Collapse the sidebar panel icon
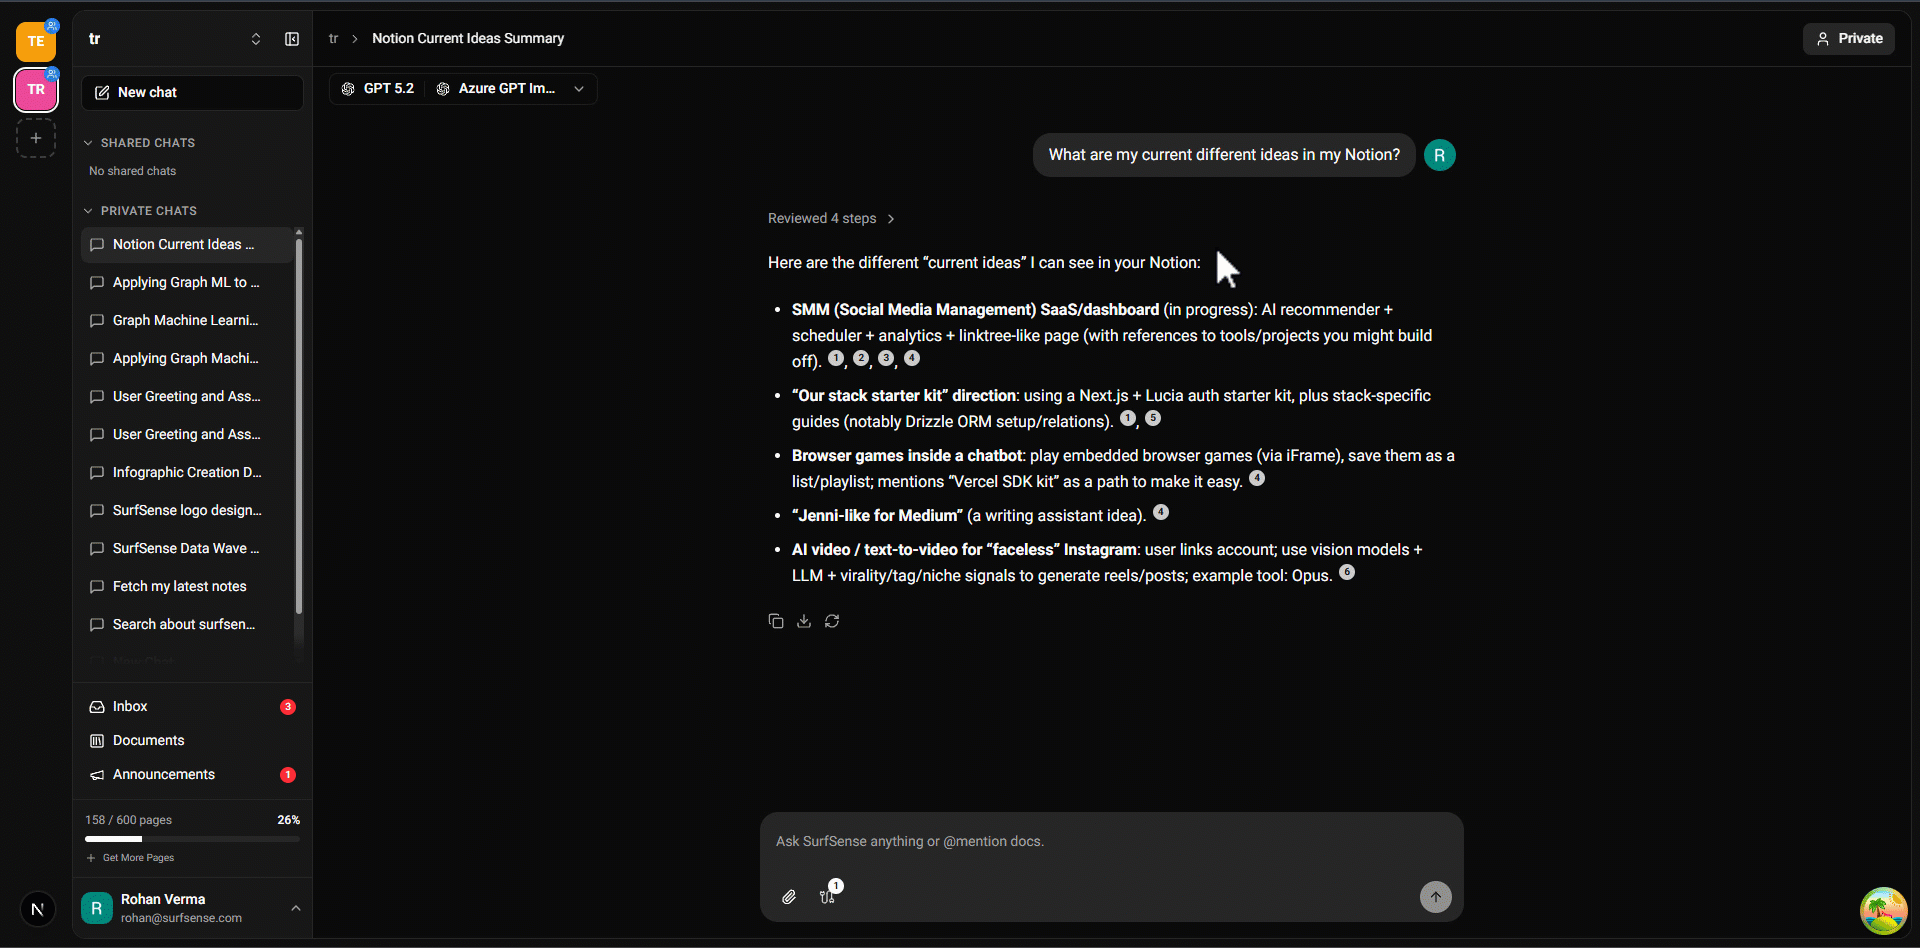1920x948 pixels. point(292,39)
